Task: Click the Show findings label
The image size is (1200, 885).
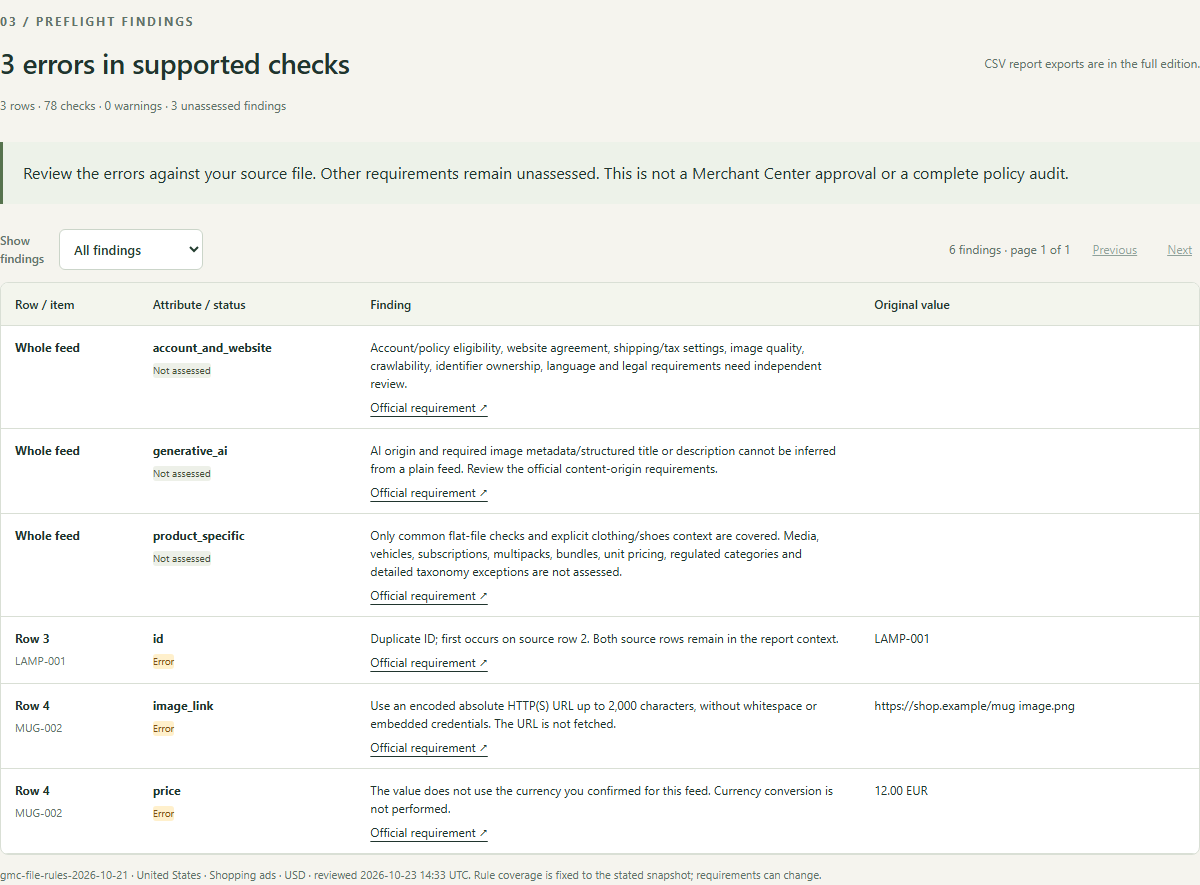Action: pos(22,250)
